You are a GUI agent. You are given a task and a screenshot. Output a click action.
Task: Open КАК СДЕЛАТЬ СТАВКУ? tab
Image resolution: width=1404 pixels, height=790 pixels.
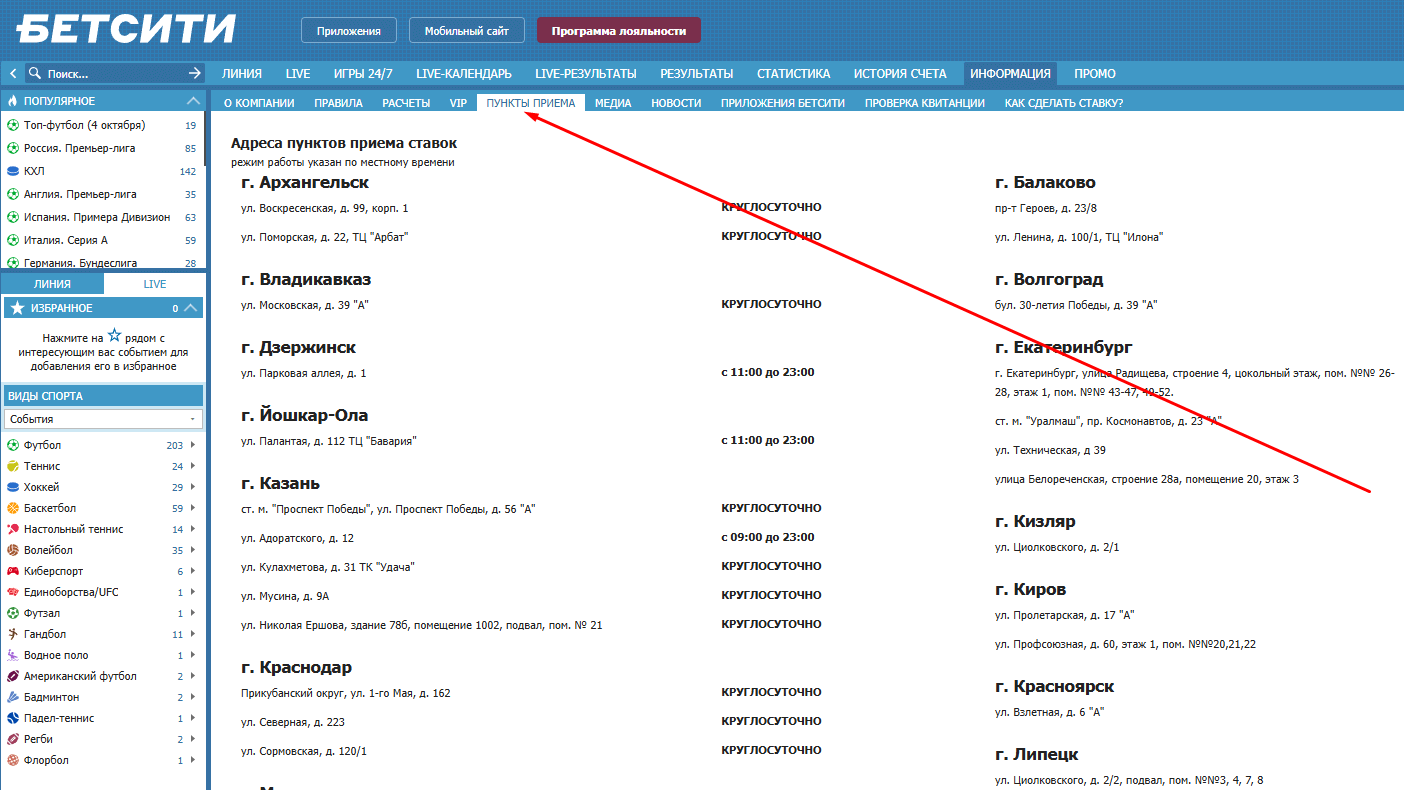tap(1064, 103)
